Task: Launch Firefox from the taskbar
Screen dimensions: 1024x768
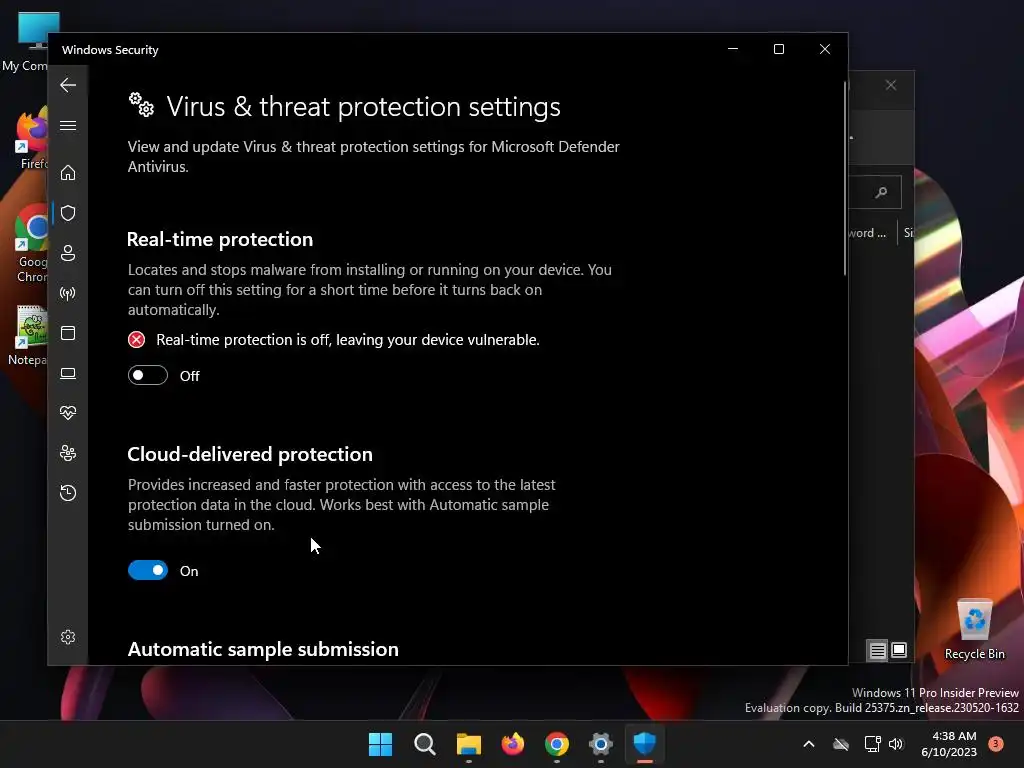Action: point(513,744)
